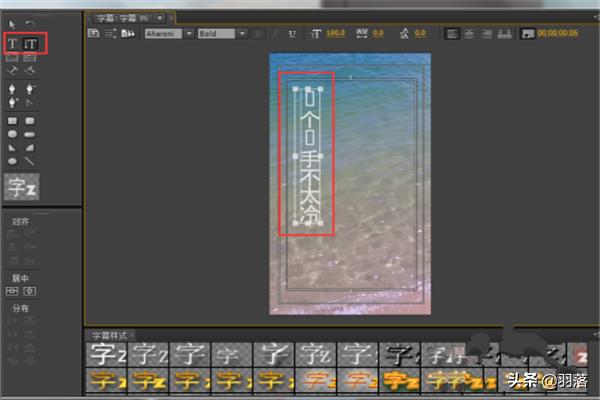
Task: Center the title object horizontally
Action: tap(12, 291)
